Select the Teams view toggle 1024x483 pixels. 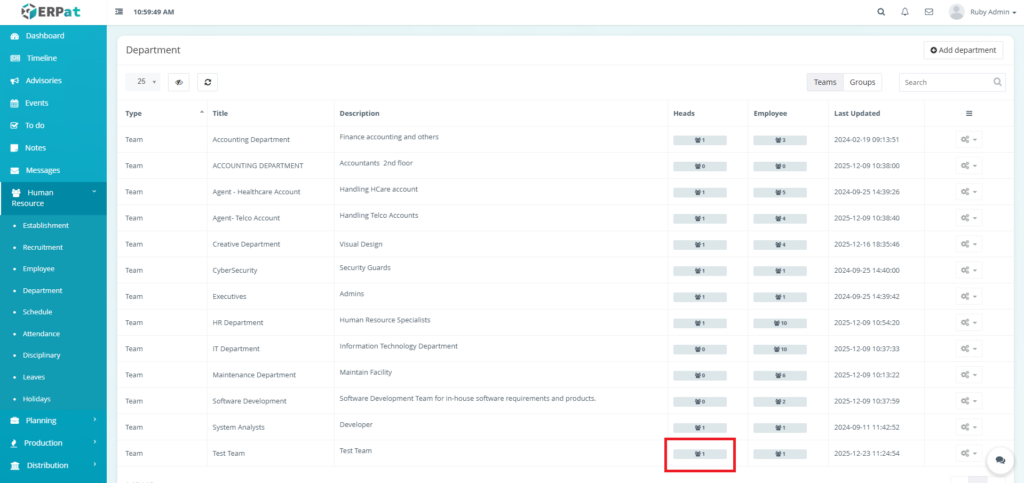[x=825, y=82]
